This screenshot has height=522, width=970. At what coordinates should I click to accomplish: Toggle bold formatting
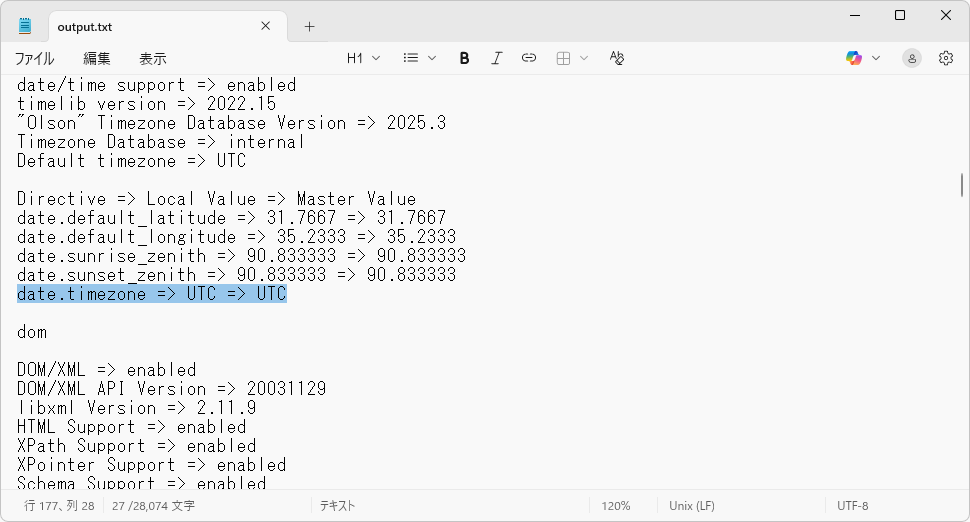[x=464, y=58]
